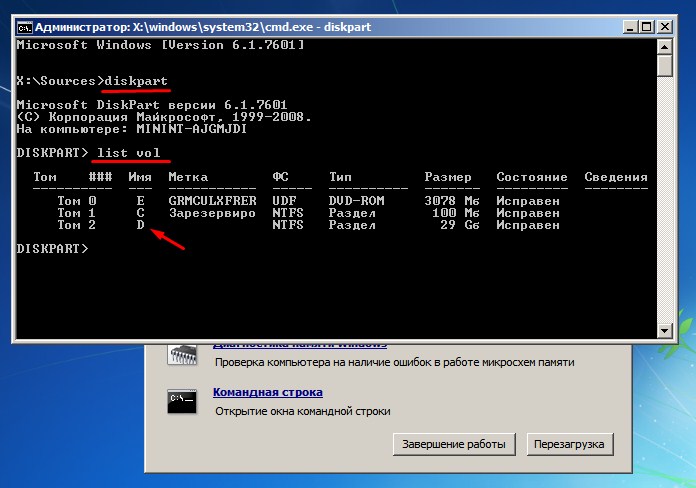The height and width of the screenshot is (488, 696).
Task: Click the computer name MININT-AJGMJDI
Action: tap(191, 129)
